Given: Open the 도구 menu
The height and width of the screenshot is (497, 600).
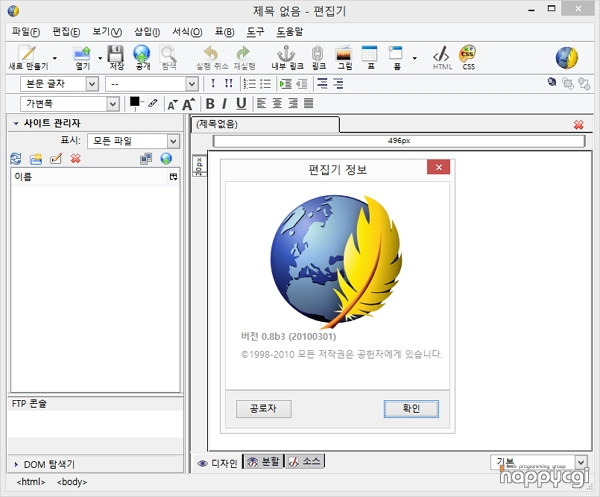Looking at the screenshot, I should click(255, 32).
